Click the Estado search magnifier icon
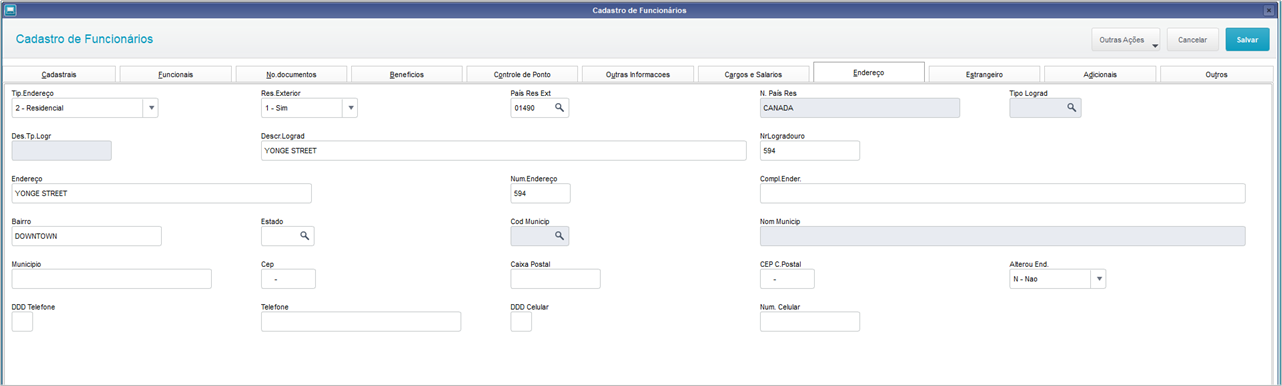Viewport: 1282px width, 386px height. pos(304,236)
